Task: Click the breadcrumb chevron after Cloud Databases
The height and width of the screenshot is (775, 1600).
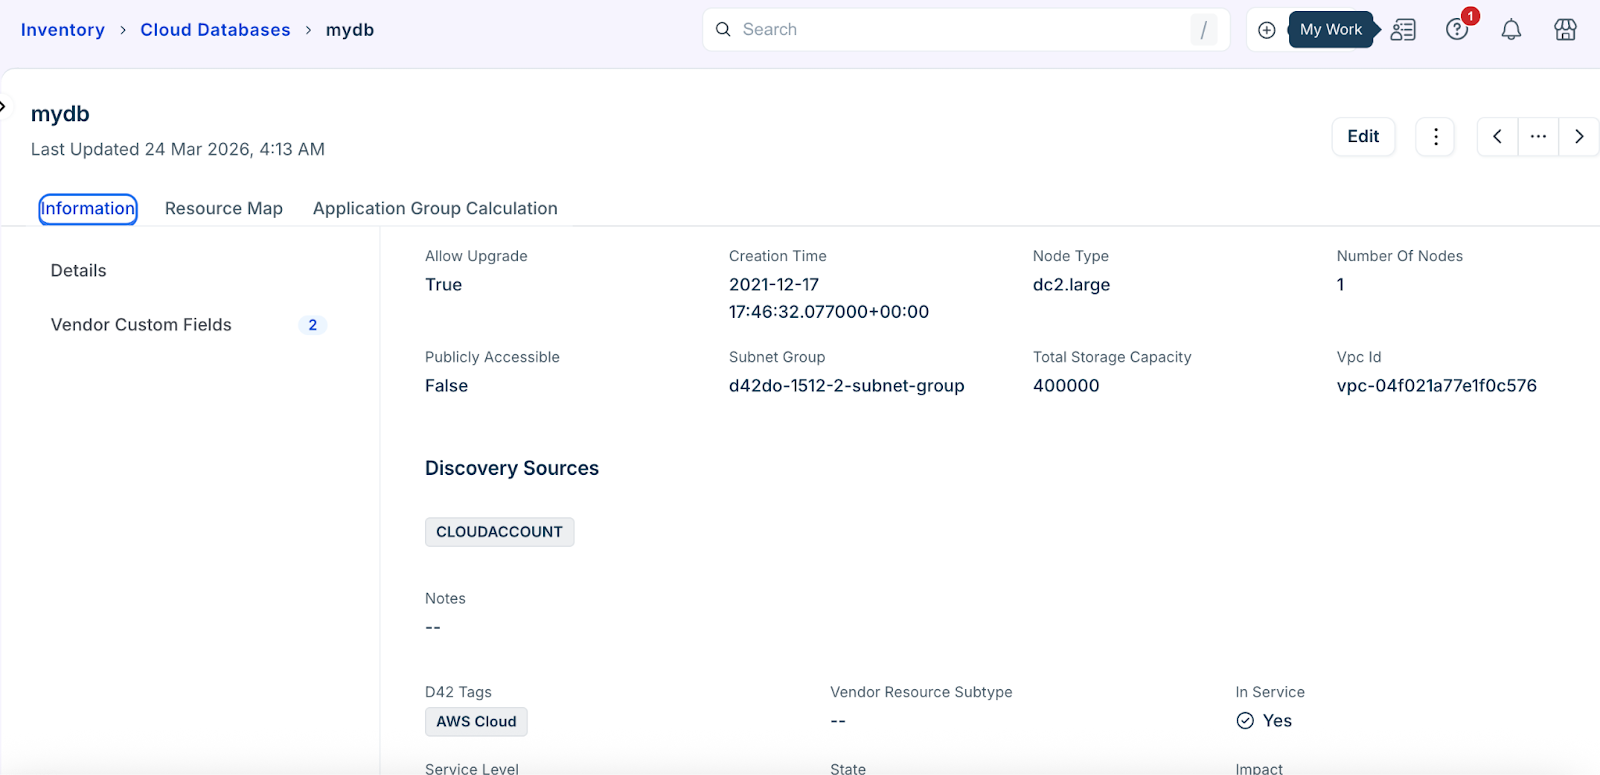Action: 308,30
